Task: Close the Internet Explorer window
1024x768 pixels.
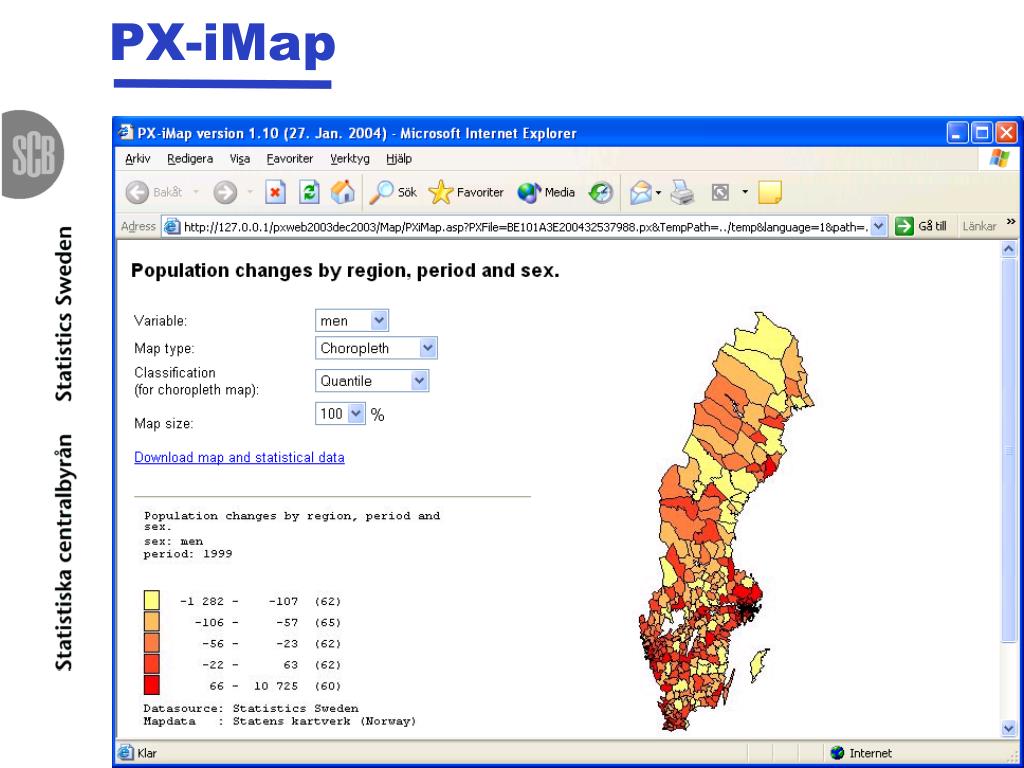Action: [x=1006, y=133]
